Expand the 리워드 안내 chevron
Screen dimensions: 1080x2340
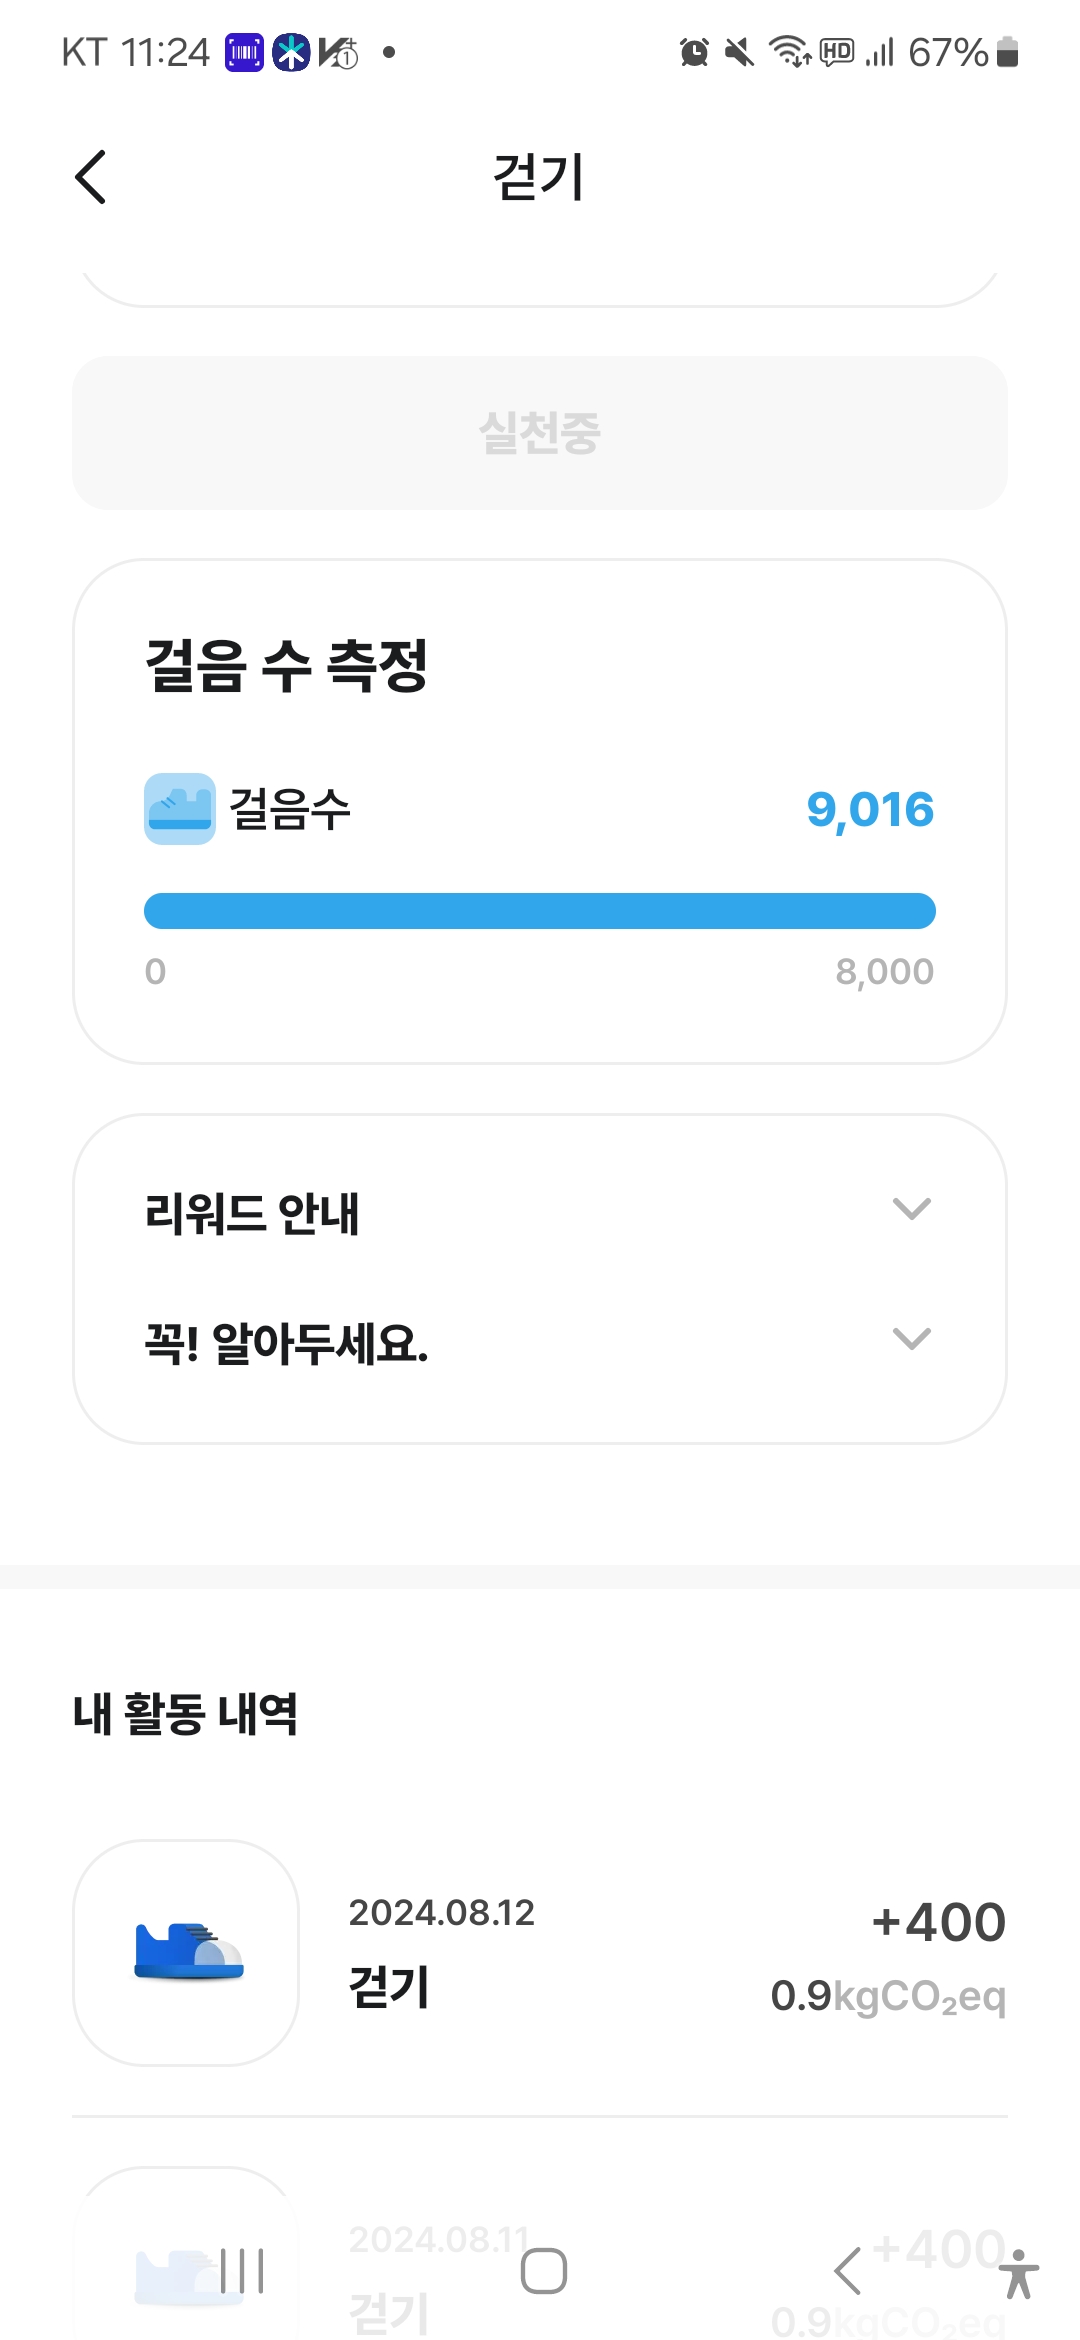911,1209
